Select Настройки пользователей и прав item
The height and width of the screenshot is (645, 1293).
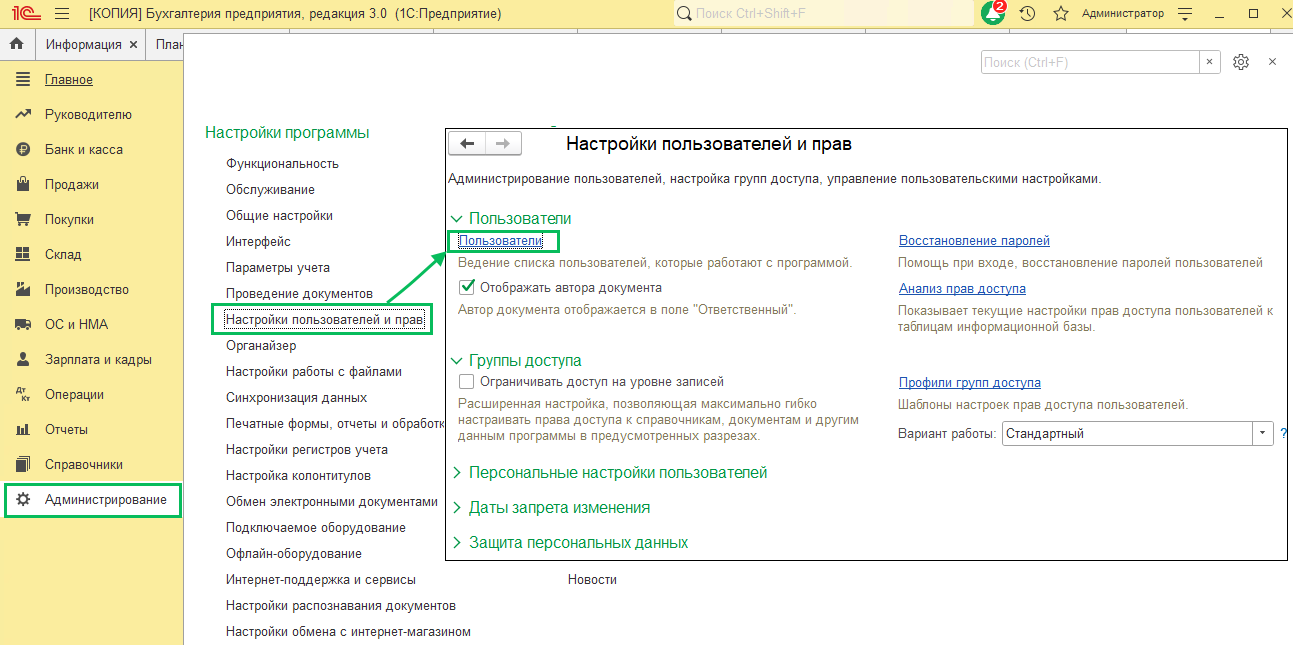[x=324, y=320]
